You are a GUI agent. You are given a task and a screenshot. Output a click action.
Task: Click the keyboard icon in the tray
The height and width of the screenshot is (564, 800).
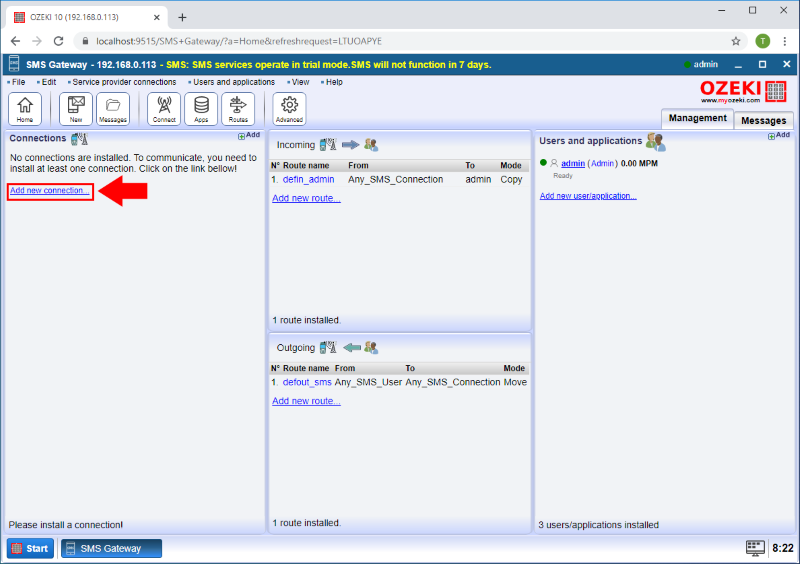pyautogui.click(x=755, y=548)
